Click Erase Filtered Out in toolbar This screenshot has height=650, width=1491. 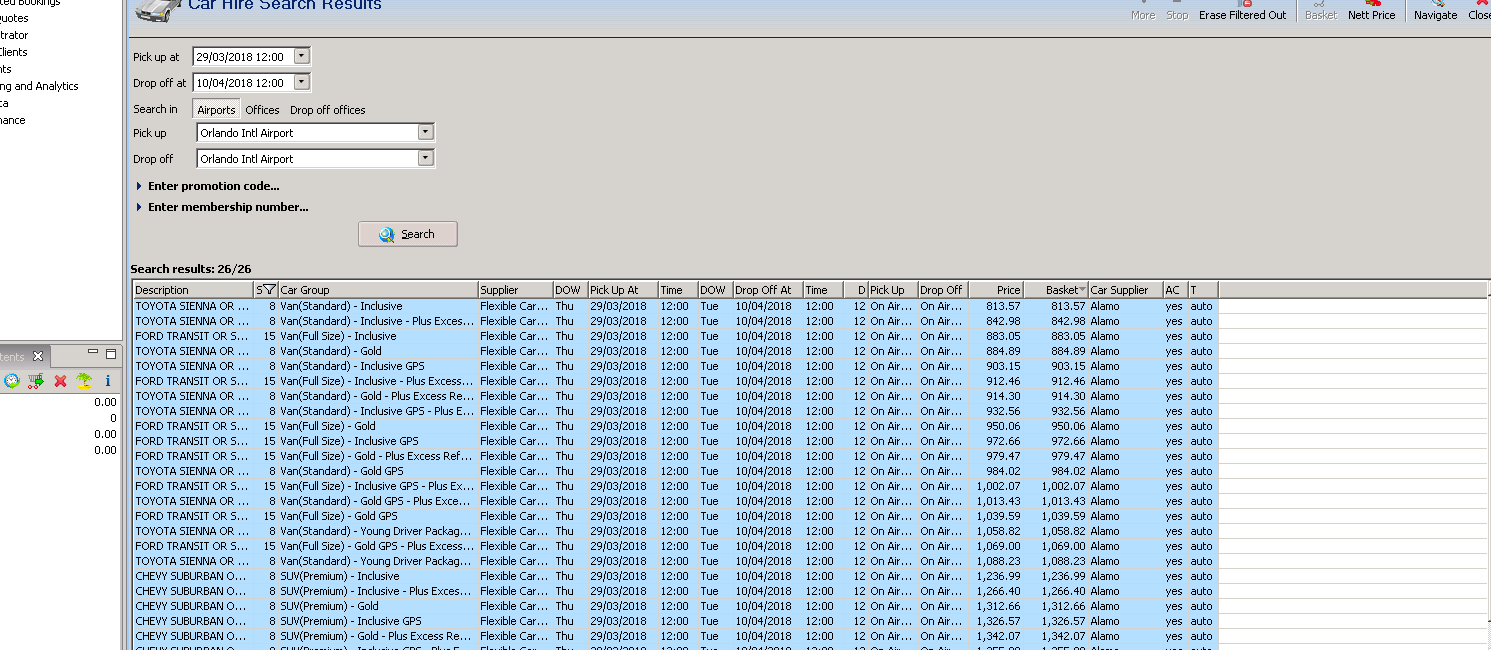coord(1243,10)
